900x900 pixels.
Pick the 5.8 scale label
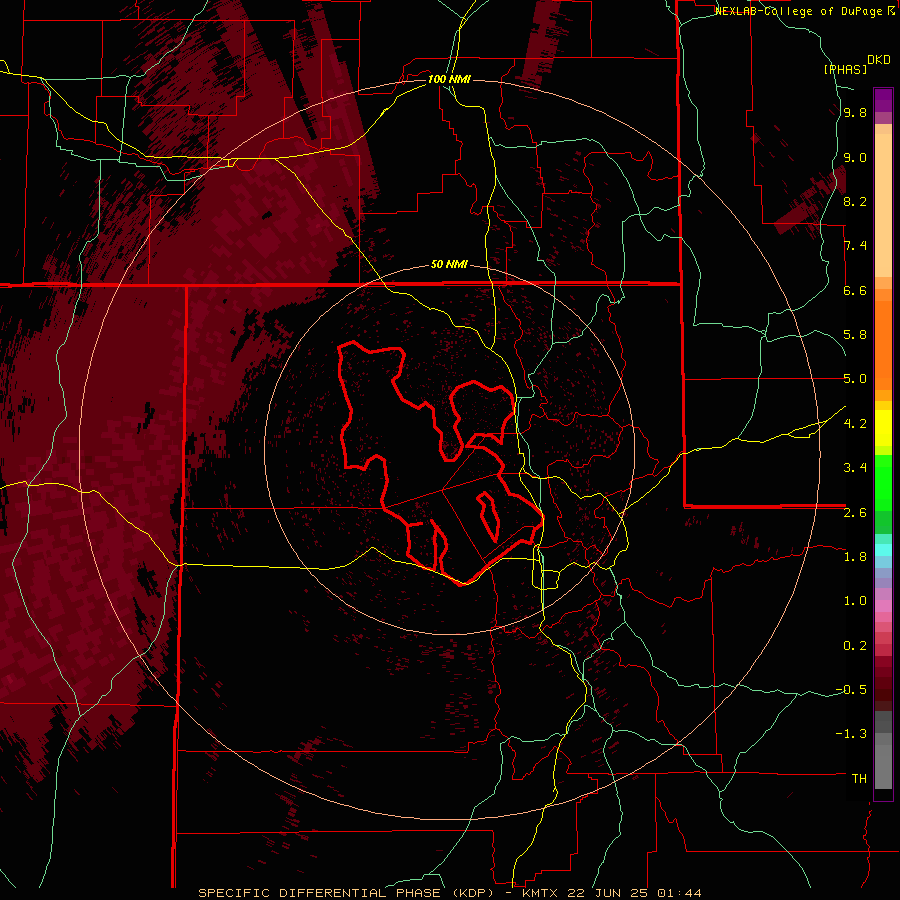click(x=855, y=335)
